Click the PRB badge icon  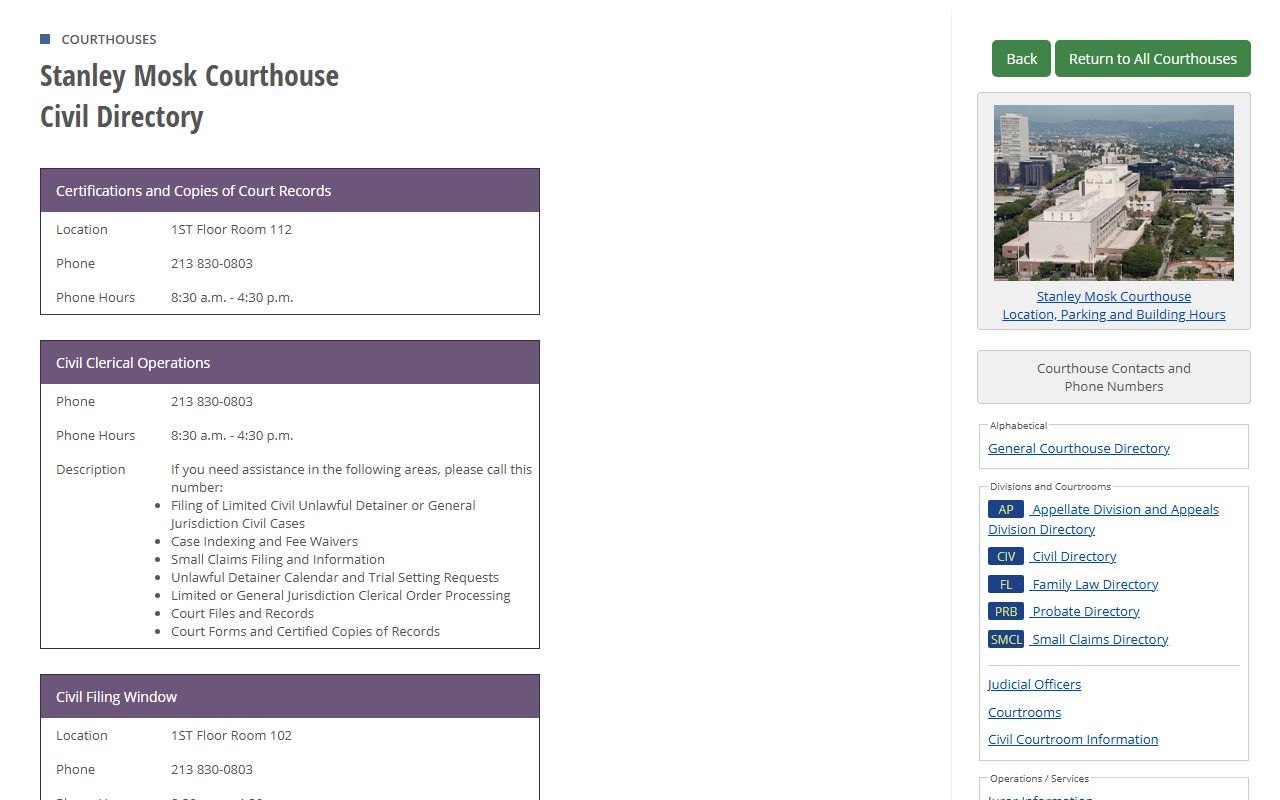[x=1006, y=611]
